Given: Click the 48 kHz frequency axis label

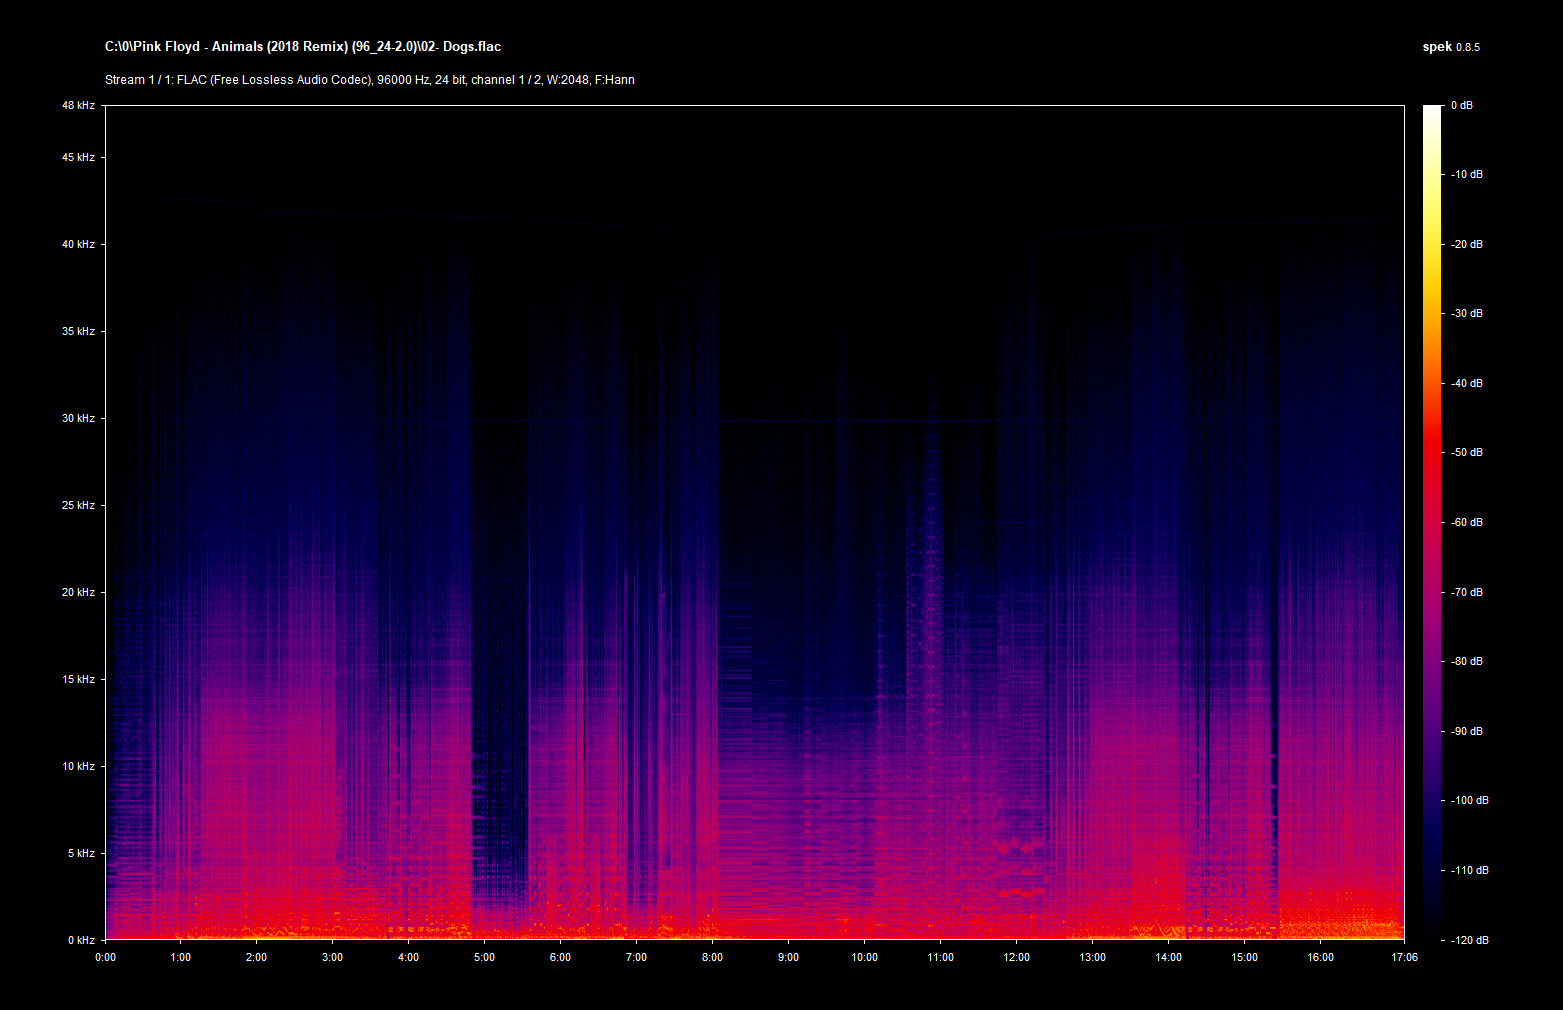Looking at the screenshot, I should pyautogui.click(x=78, y=105).
